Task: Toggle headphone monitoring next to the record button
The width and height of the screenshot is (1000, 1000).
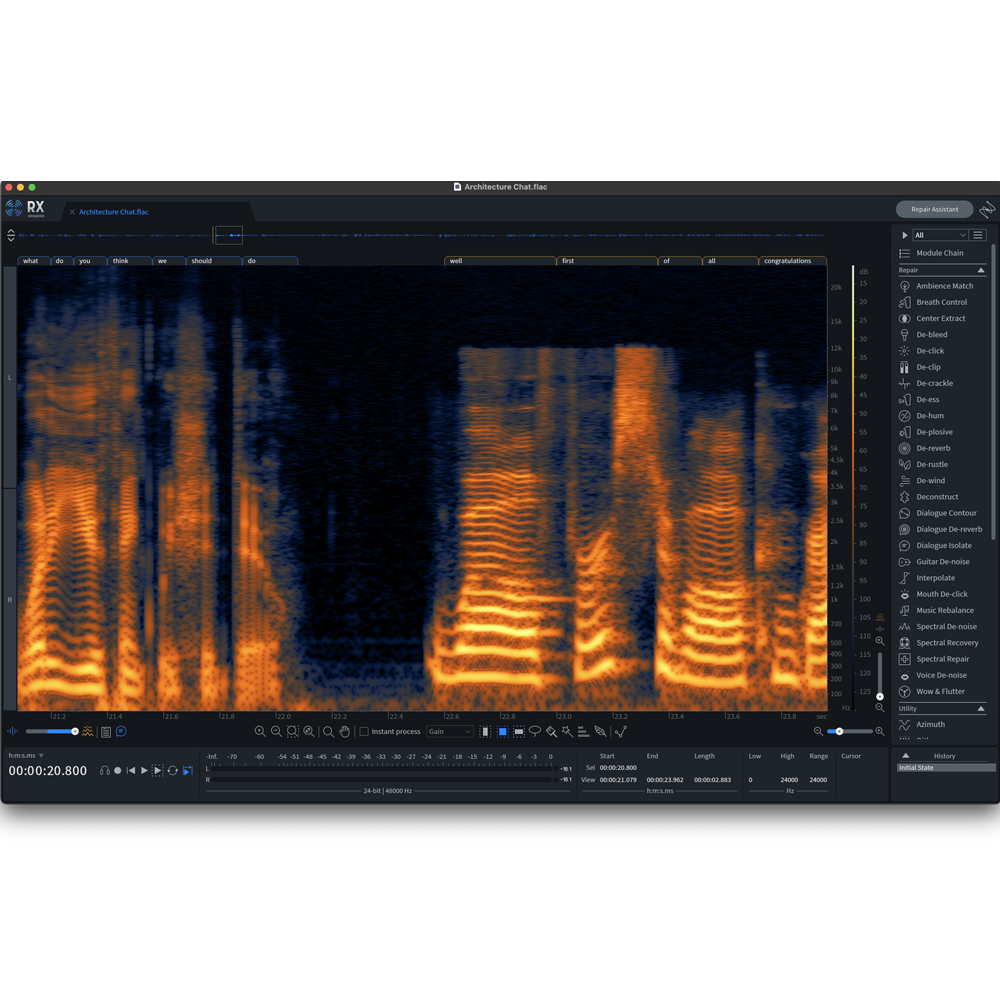Action: pos(104,770)
